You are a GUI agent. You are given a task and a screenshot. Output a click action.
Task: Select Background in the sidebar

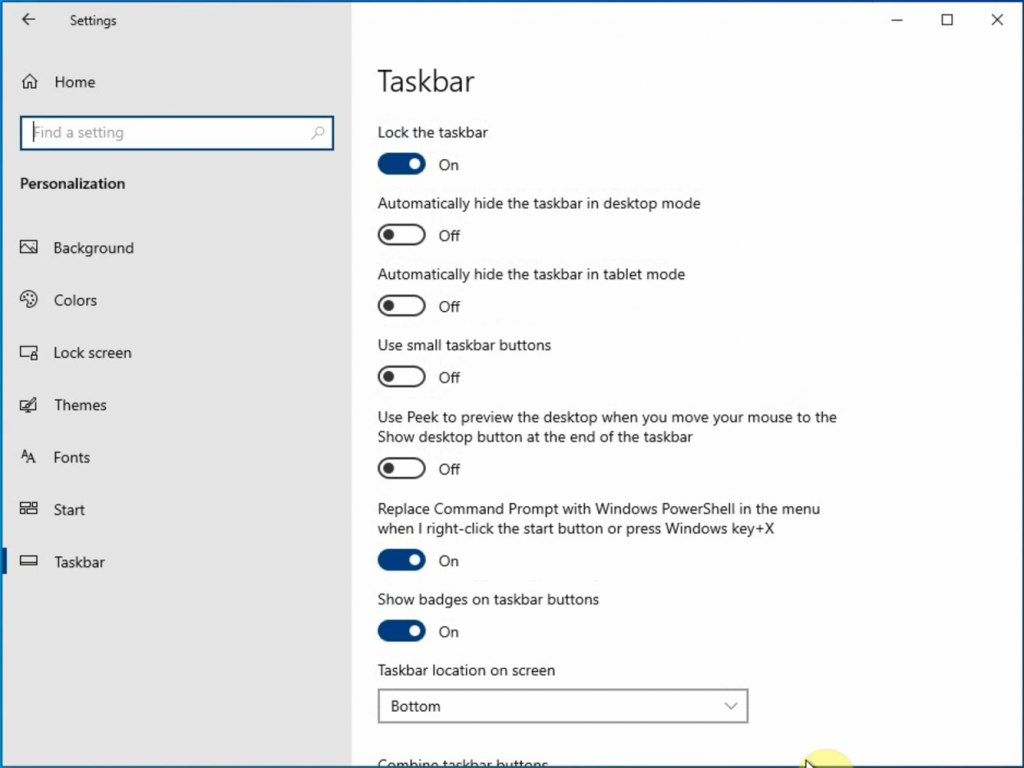click(93, 248)
